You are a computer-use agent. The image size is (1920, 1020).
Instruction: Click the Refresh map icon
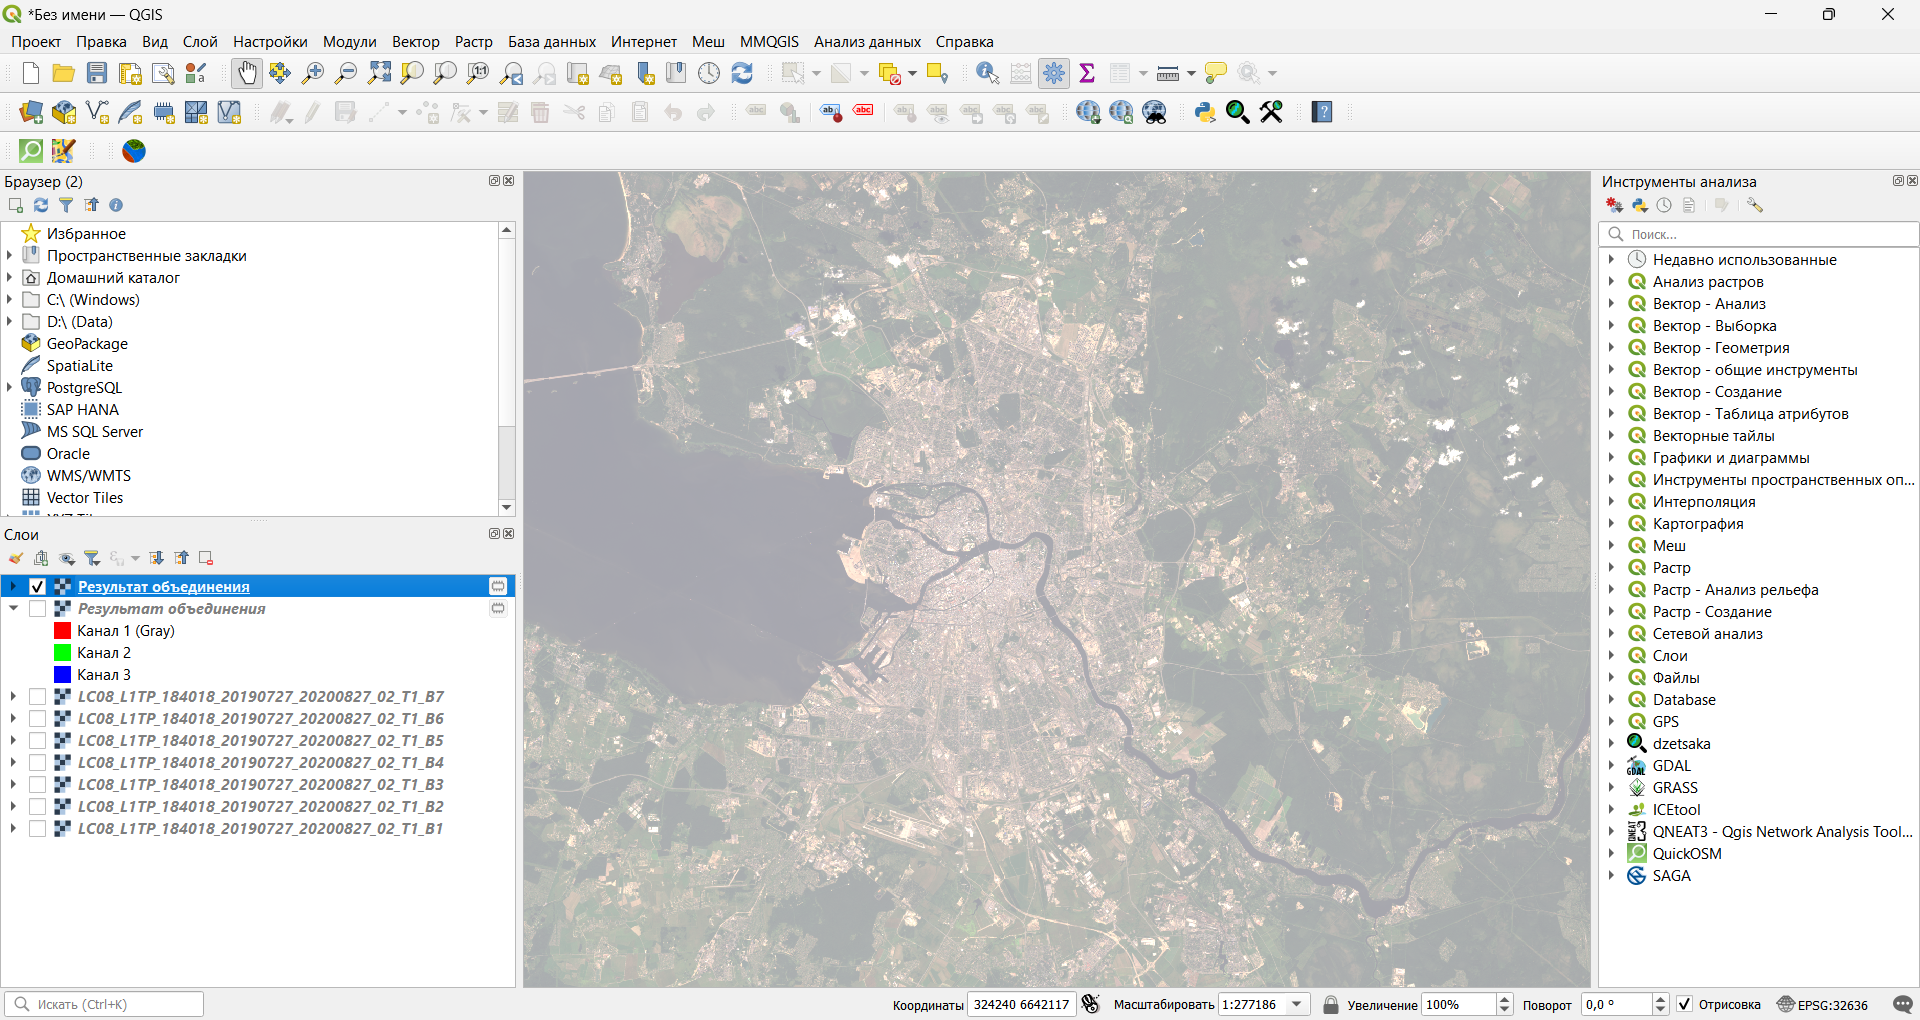point(742,73)
